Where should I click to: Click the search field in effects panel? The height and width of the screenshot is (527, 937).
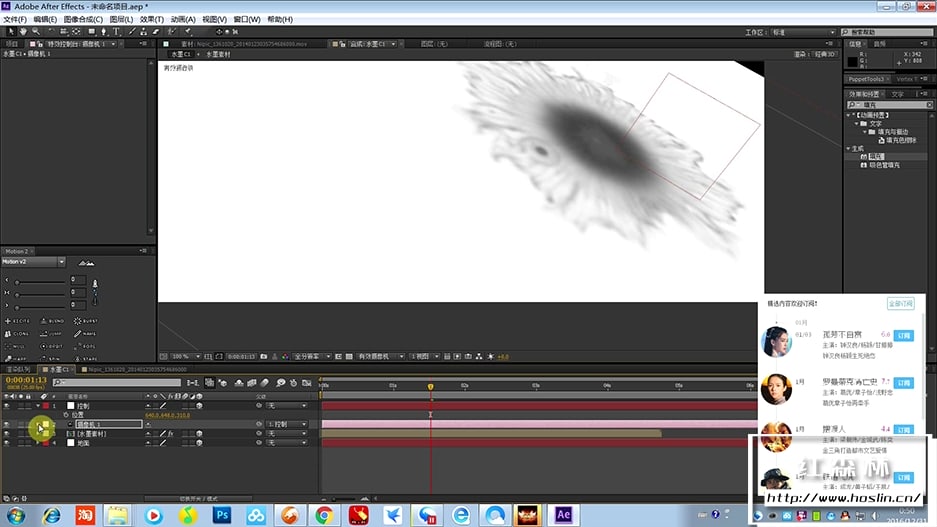(890, 105)
